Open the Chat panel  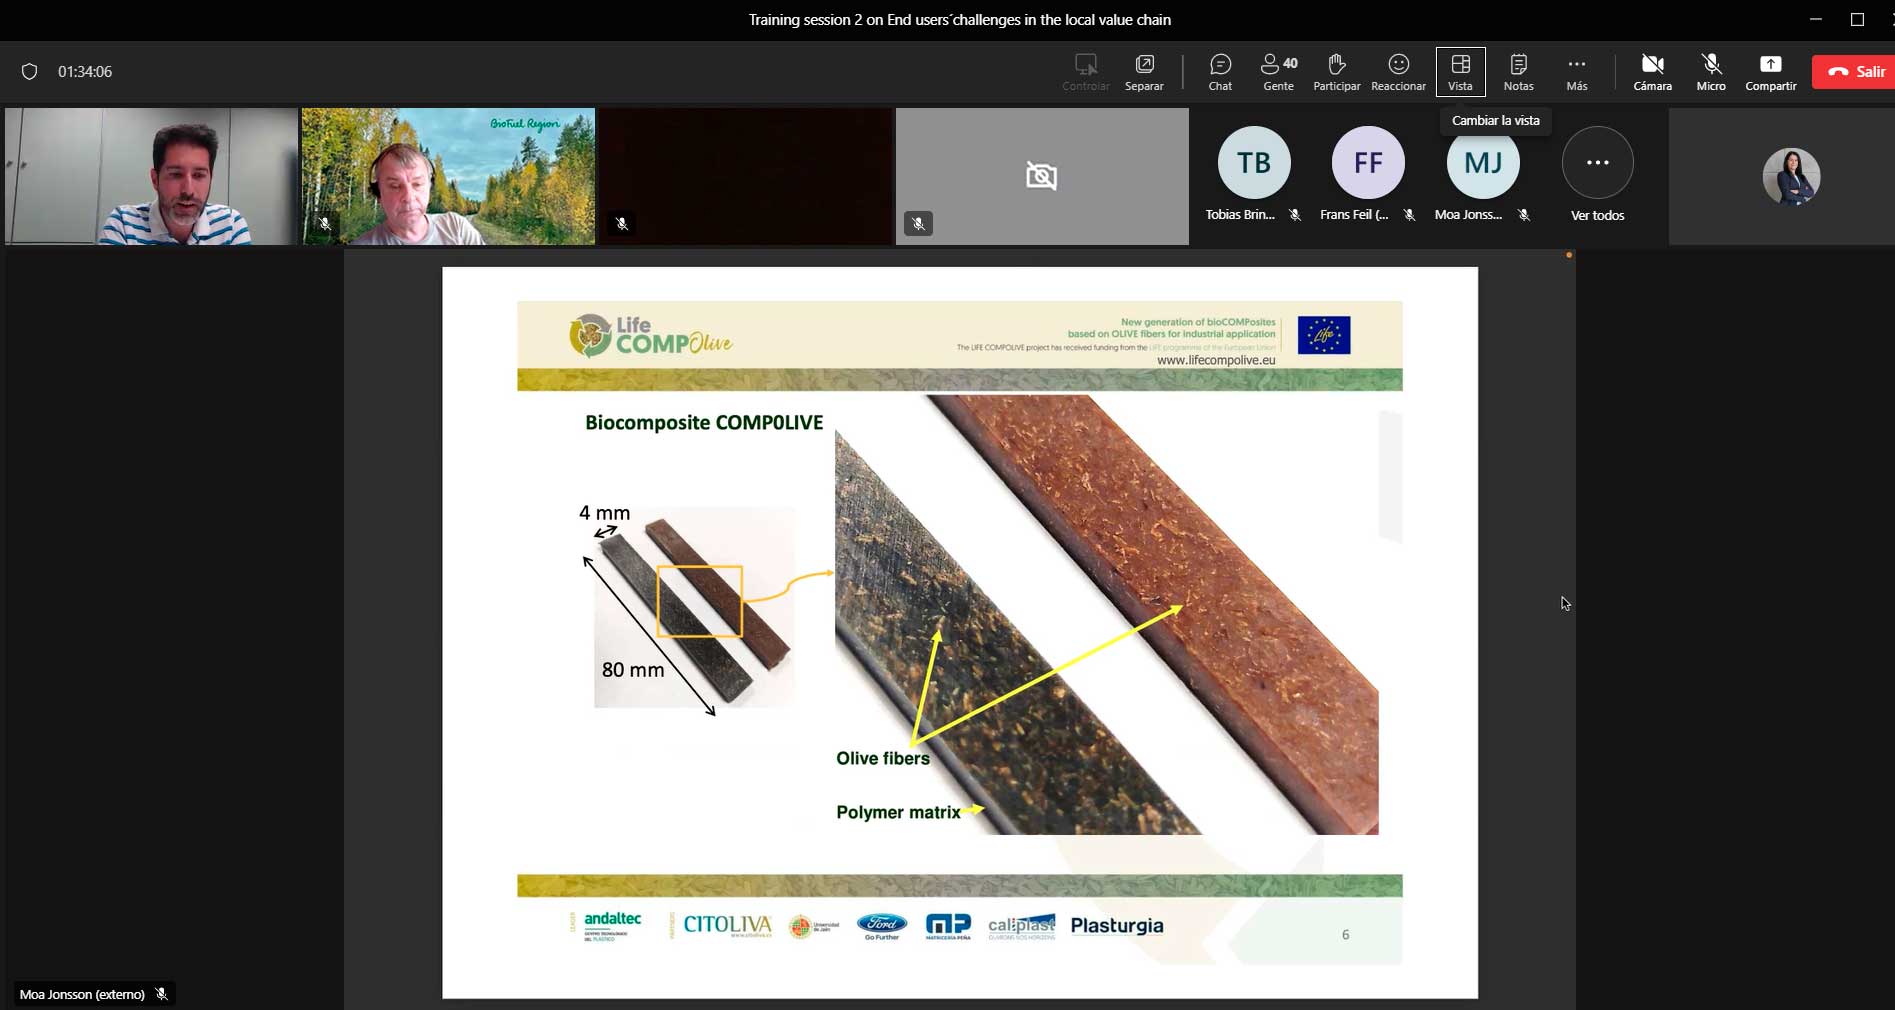(1220, 72)
